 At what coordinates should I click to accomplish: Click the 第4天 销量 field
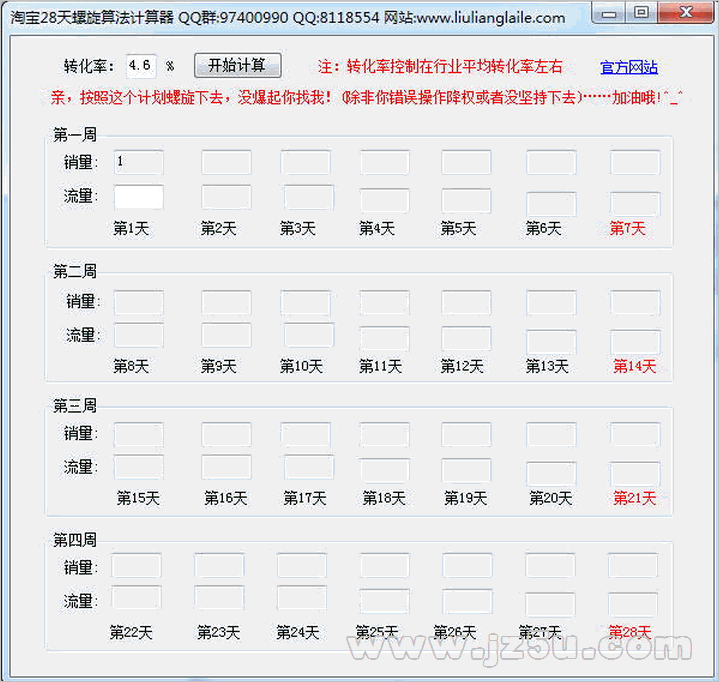(x=385, y=162)
